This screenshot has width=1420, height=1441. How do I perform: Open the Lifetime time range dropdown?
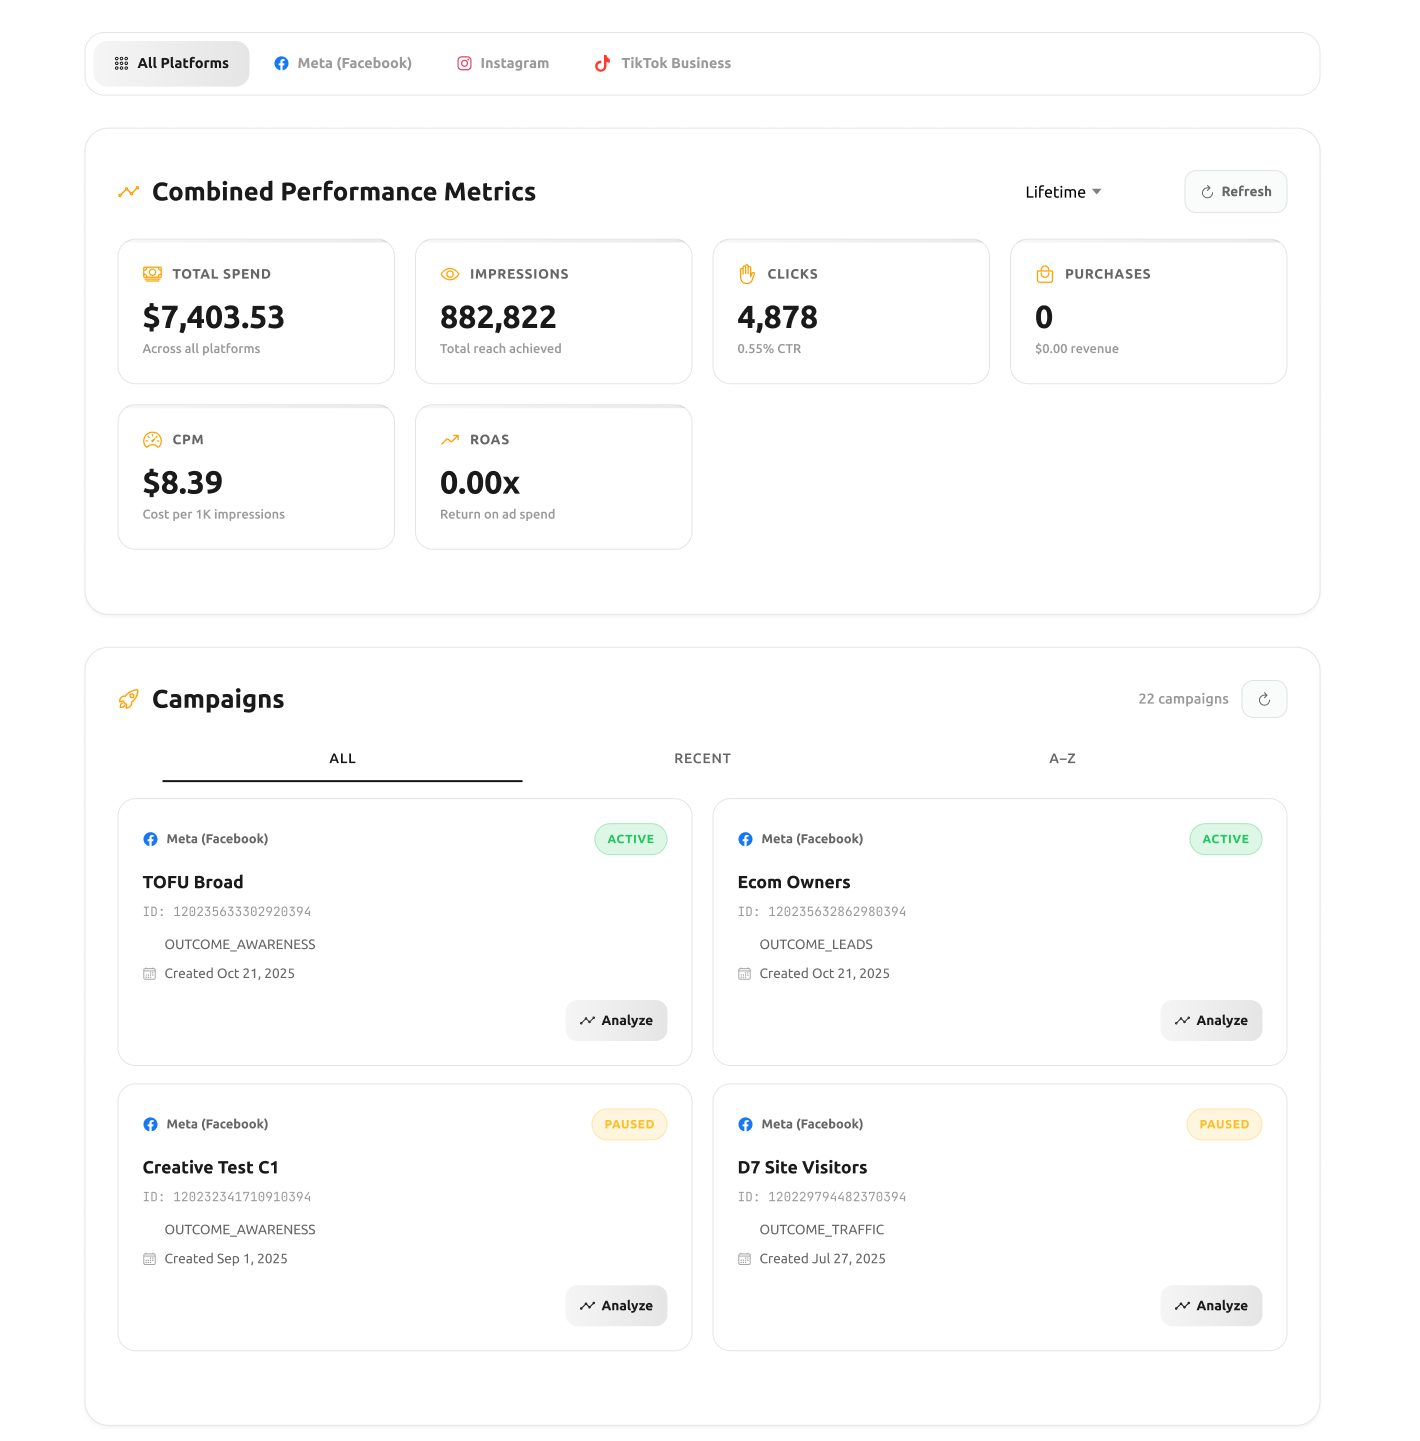click(x=1062, y=191)
